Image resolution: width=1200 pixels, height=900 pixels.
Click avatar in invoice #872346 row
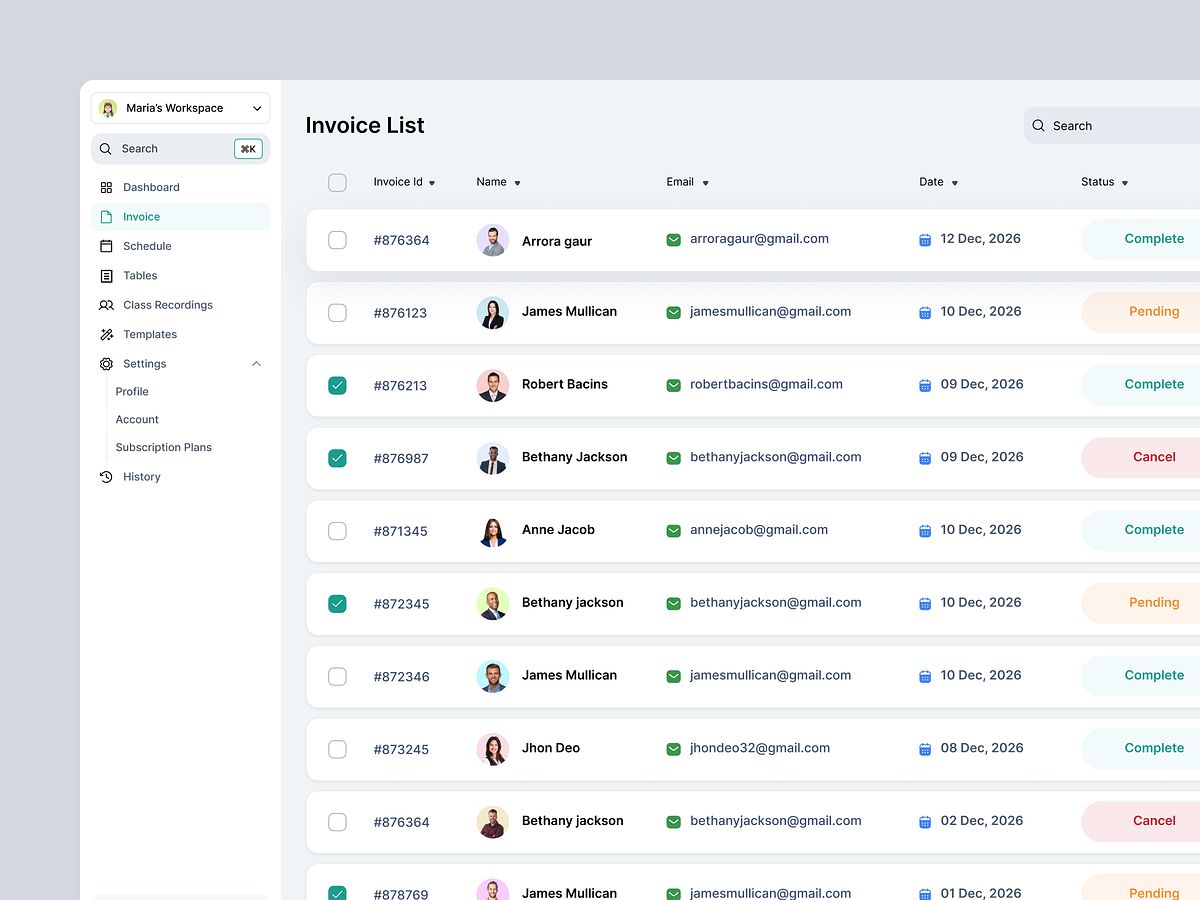[493, 676]
